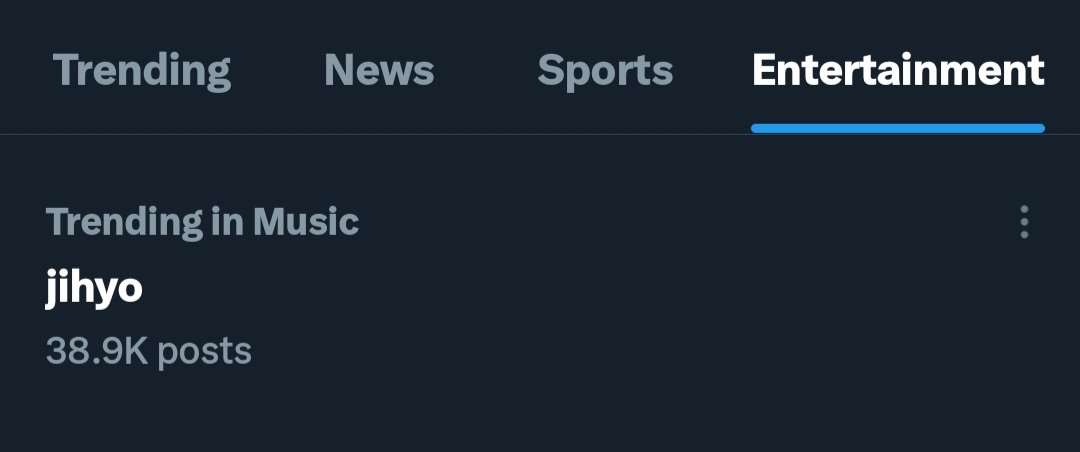Screen dimensions: 1080x452
Task: Open the jihyo trending topic
Action: click(94, 288)
